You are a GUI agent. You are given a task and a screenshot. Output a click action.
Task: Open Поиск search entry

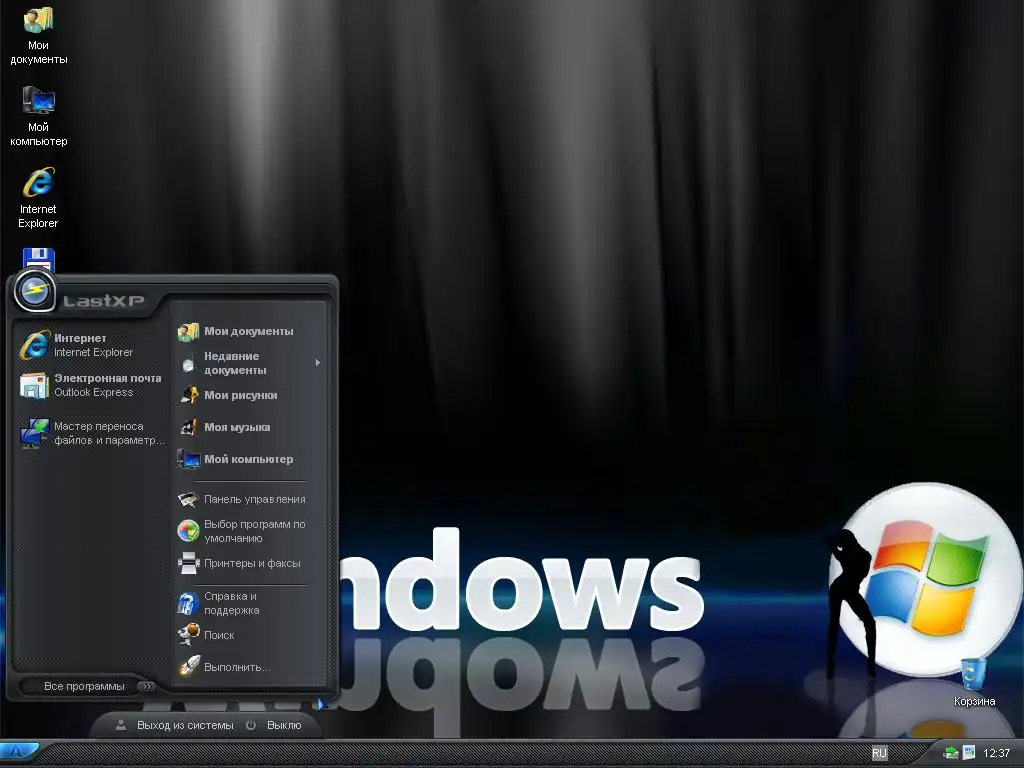click(x=206, y=635)
